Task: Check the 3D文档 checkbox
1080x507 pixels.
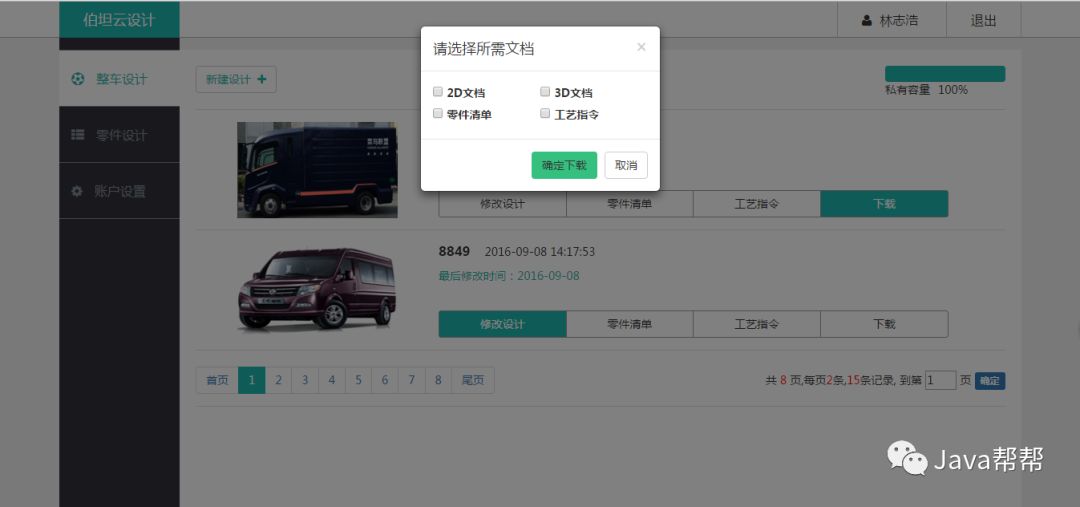Action: pyautogui.click(x=545, y=92)
